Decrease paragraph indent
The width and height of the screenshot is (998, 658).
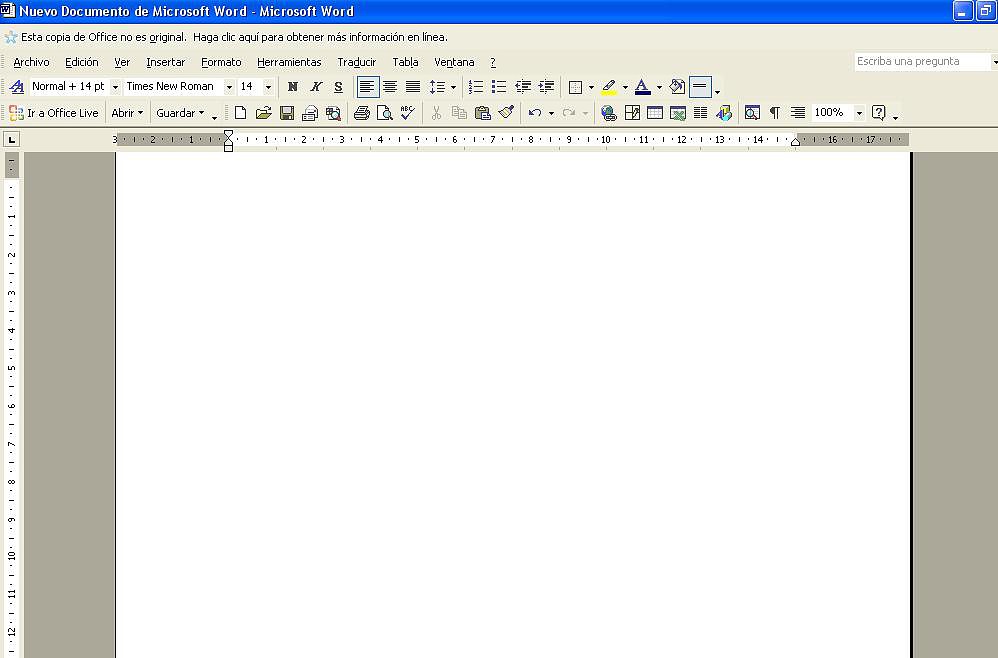[523, 87]
